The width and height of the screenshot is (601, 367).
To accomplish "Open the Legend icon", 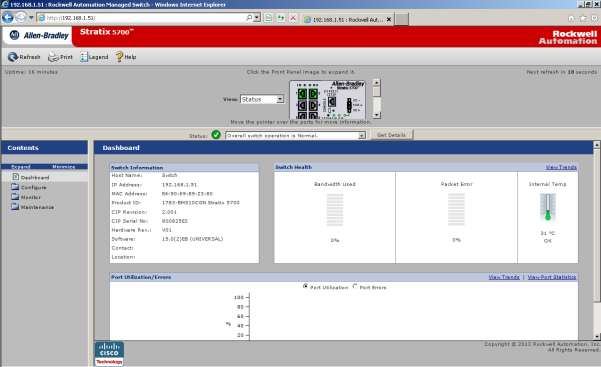I will 84,57.
